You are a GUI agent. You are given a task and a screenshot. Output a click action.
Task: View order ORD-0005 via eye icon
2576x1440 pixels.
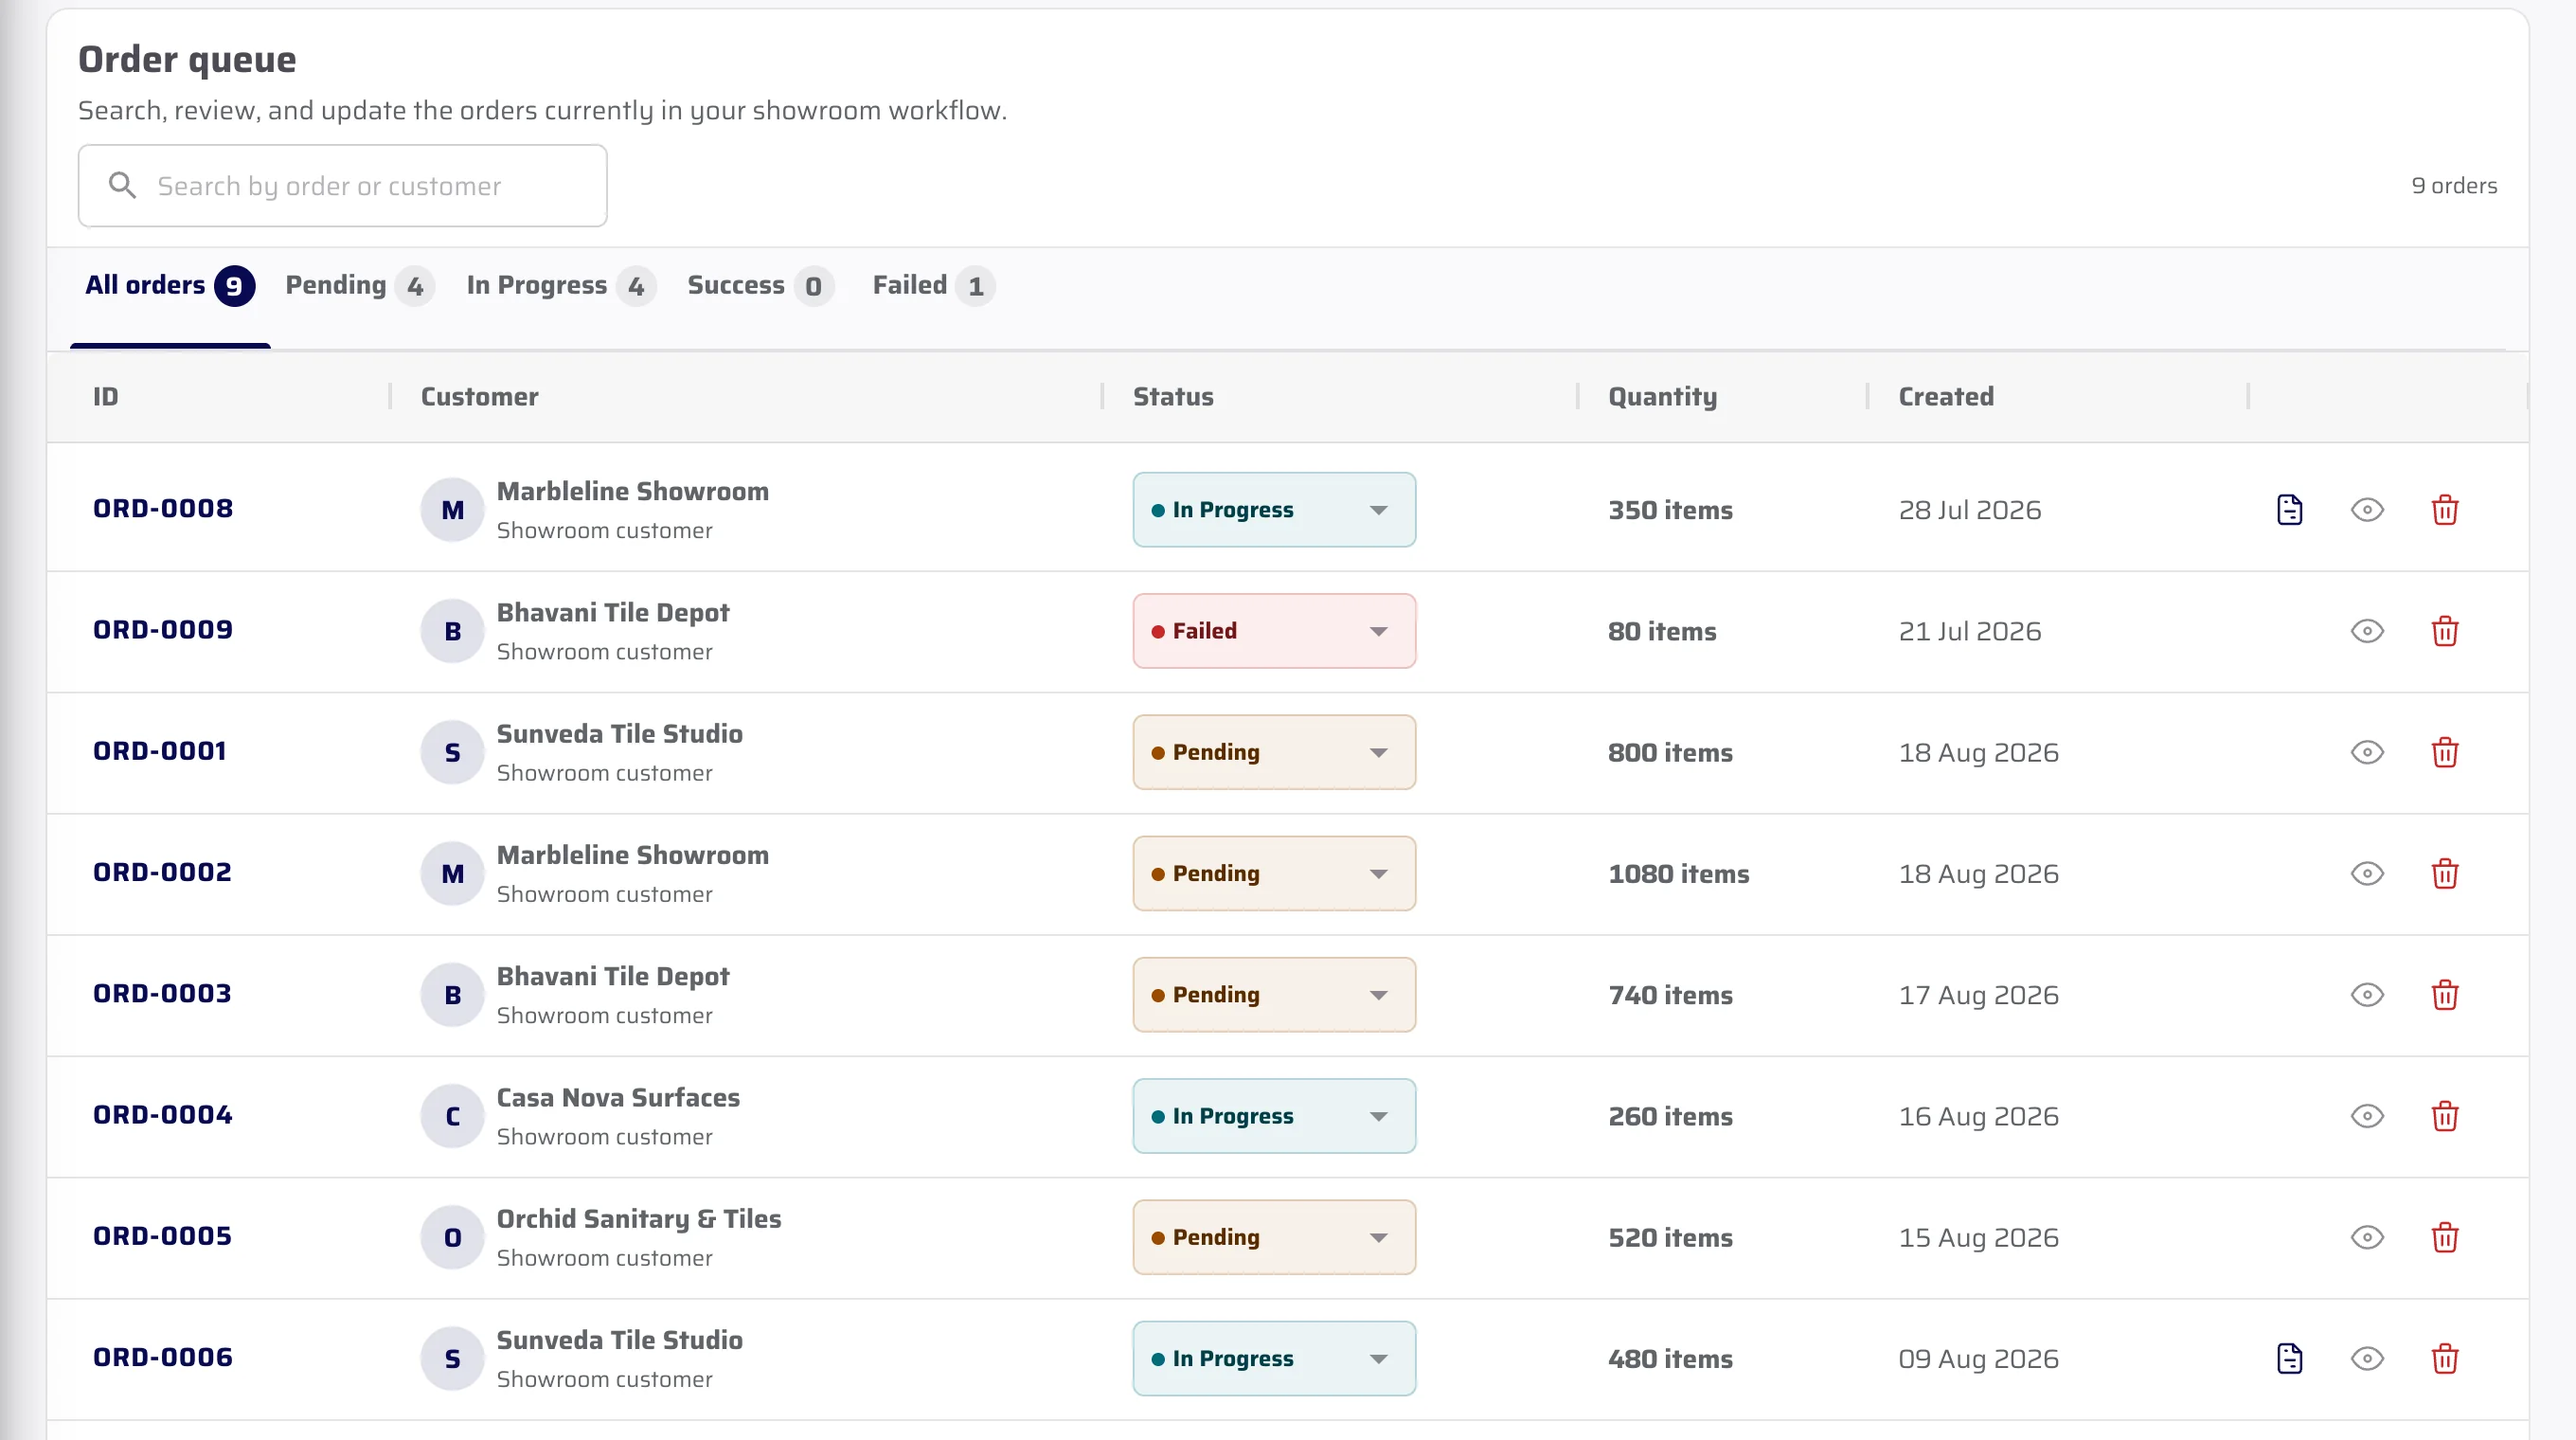click(x=2367, y=1237)
